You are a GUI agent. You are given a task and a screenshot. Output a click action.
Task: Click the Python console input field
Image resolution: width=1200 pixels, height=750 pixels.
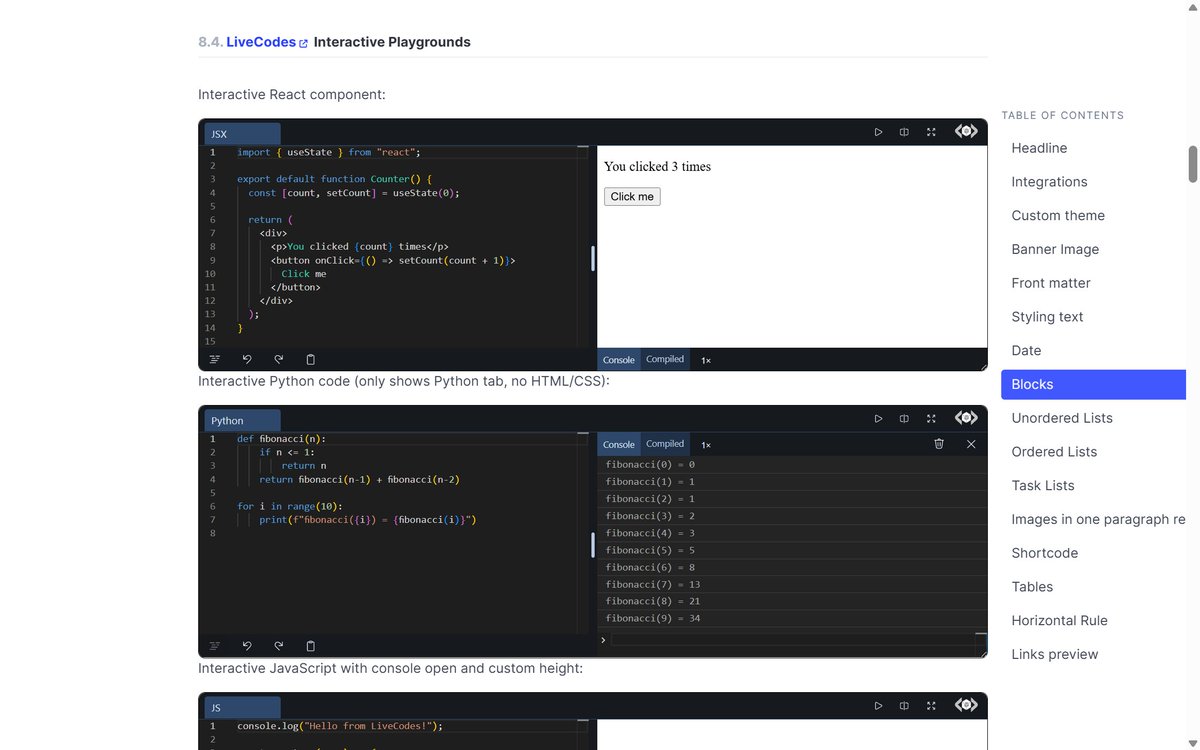792,640
